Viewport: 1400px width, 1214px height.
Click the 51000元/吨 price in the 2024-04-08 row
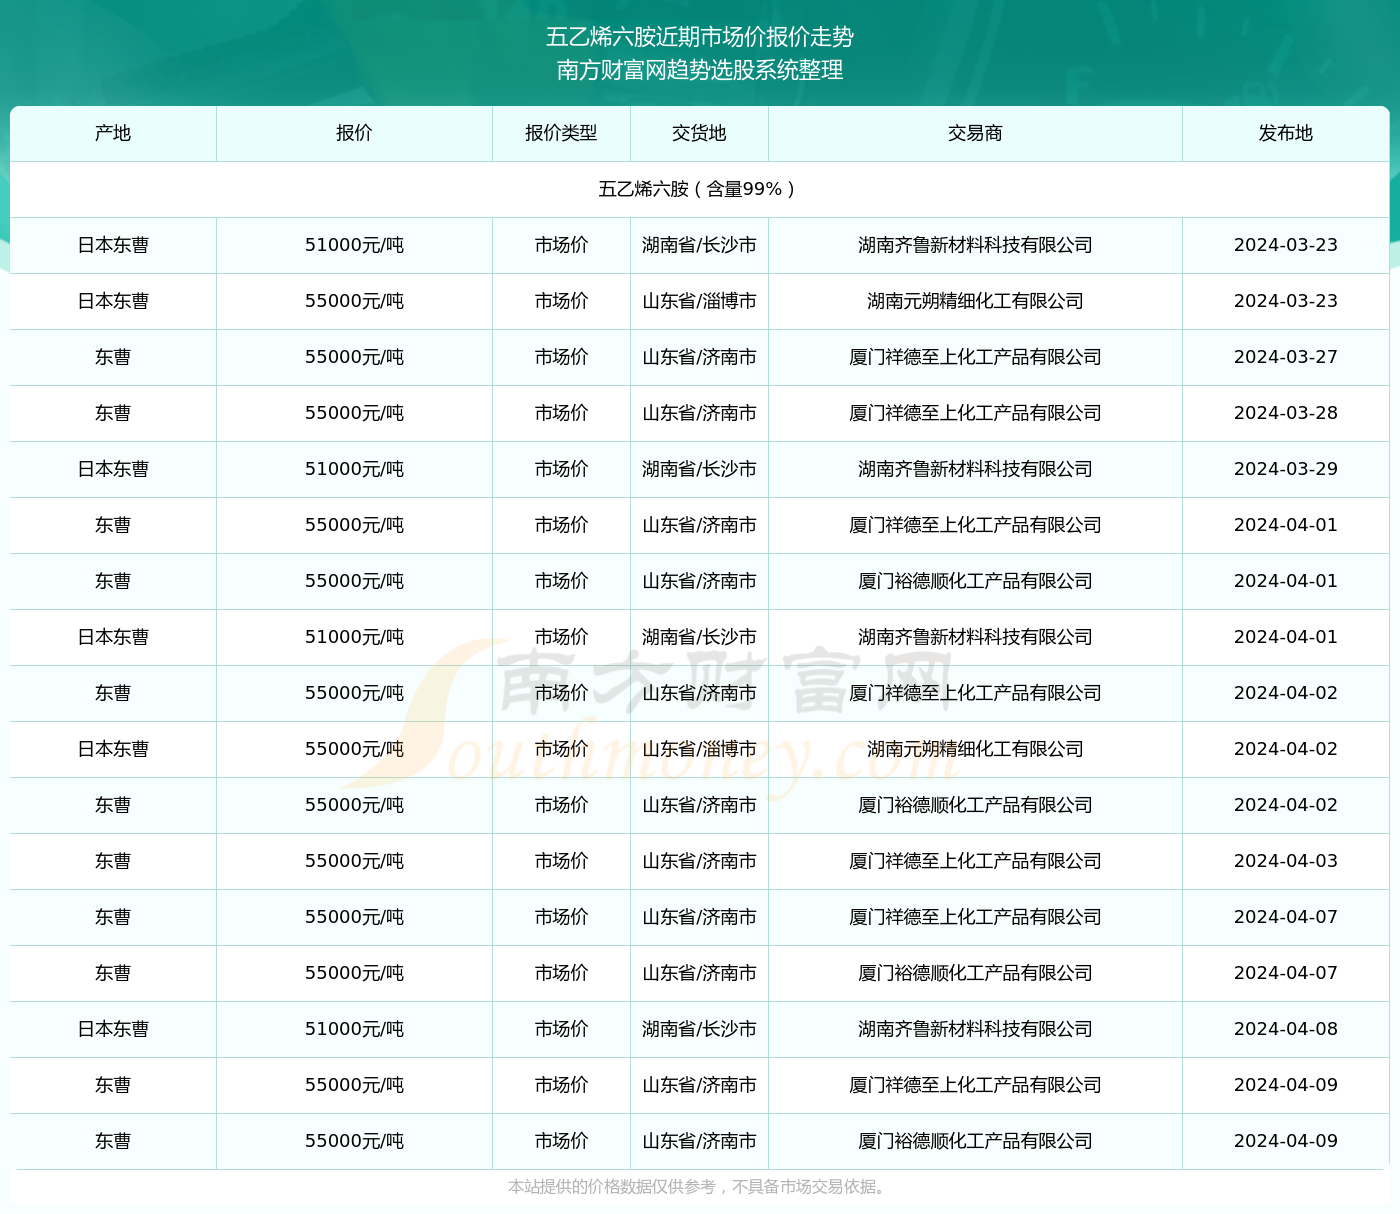coord(354,1029)
